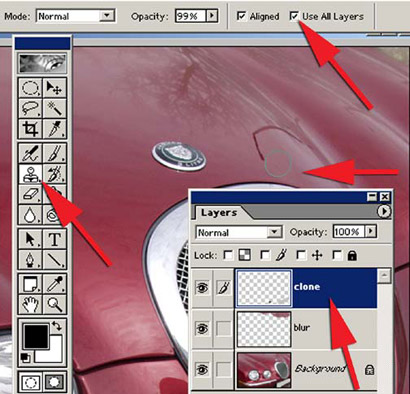
Task: Enable lock all checkbox
Action: [x=337, y=255]
